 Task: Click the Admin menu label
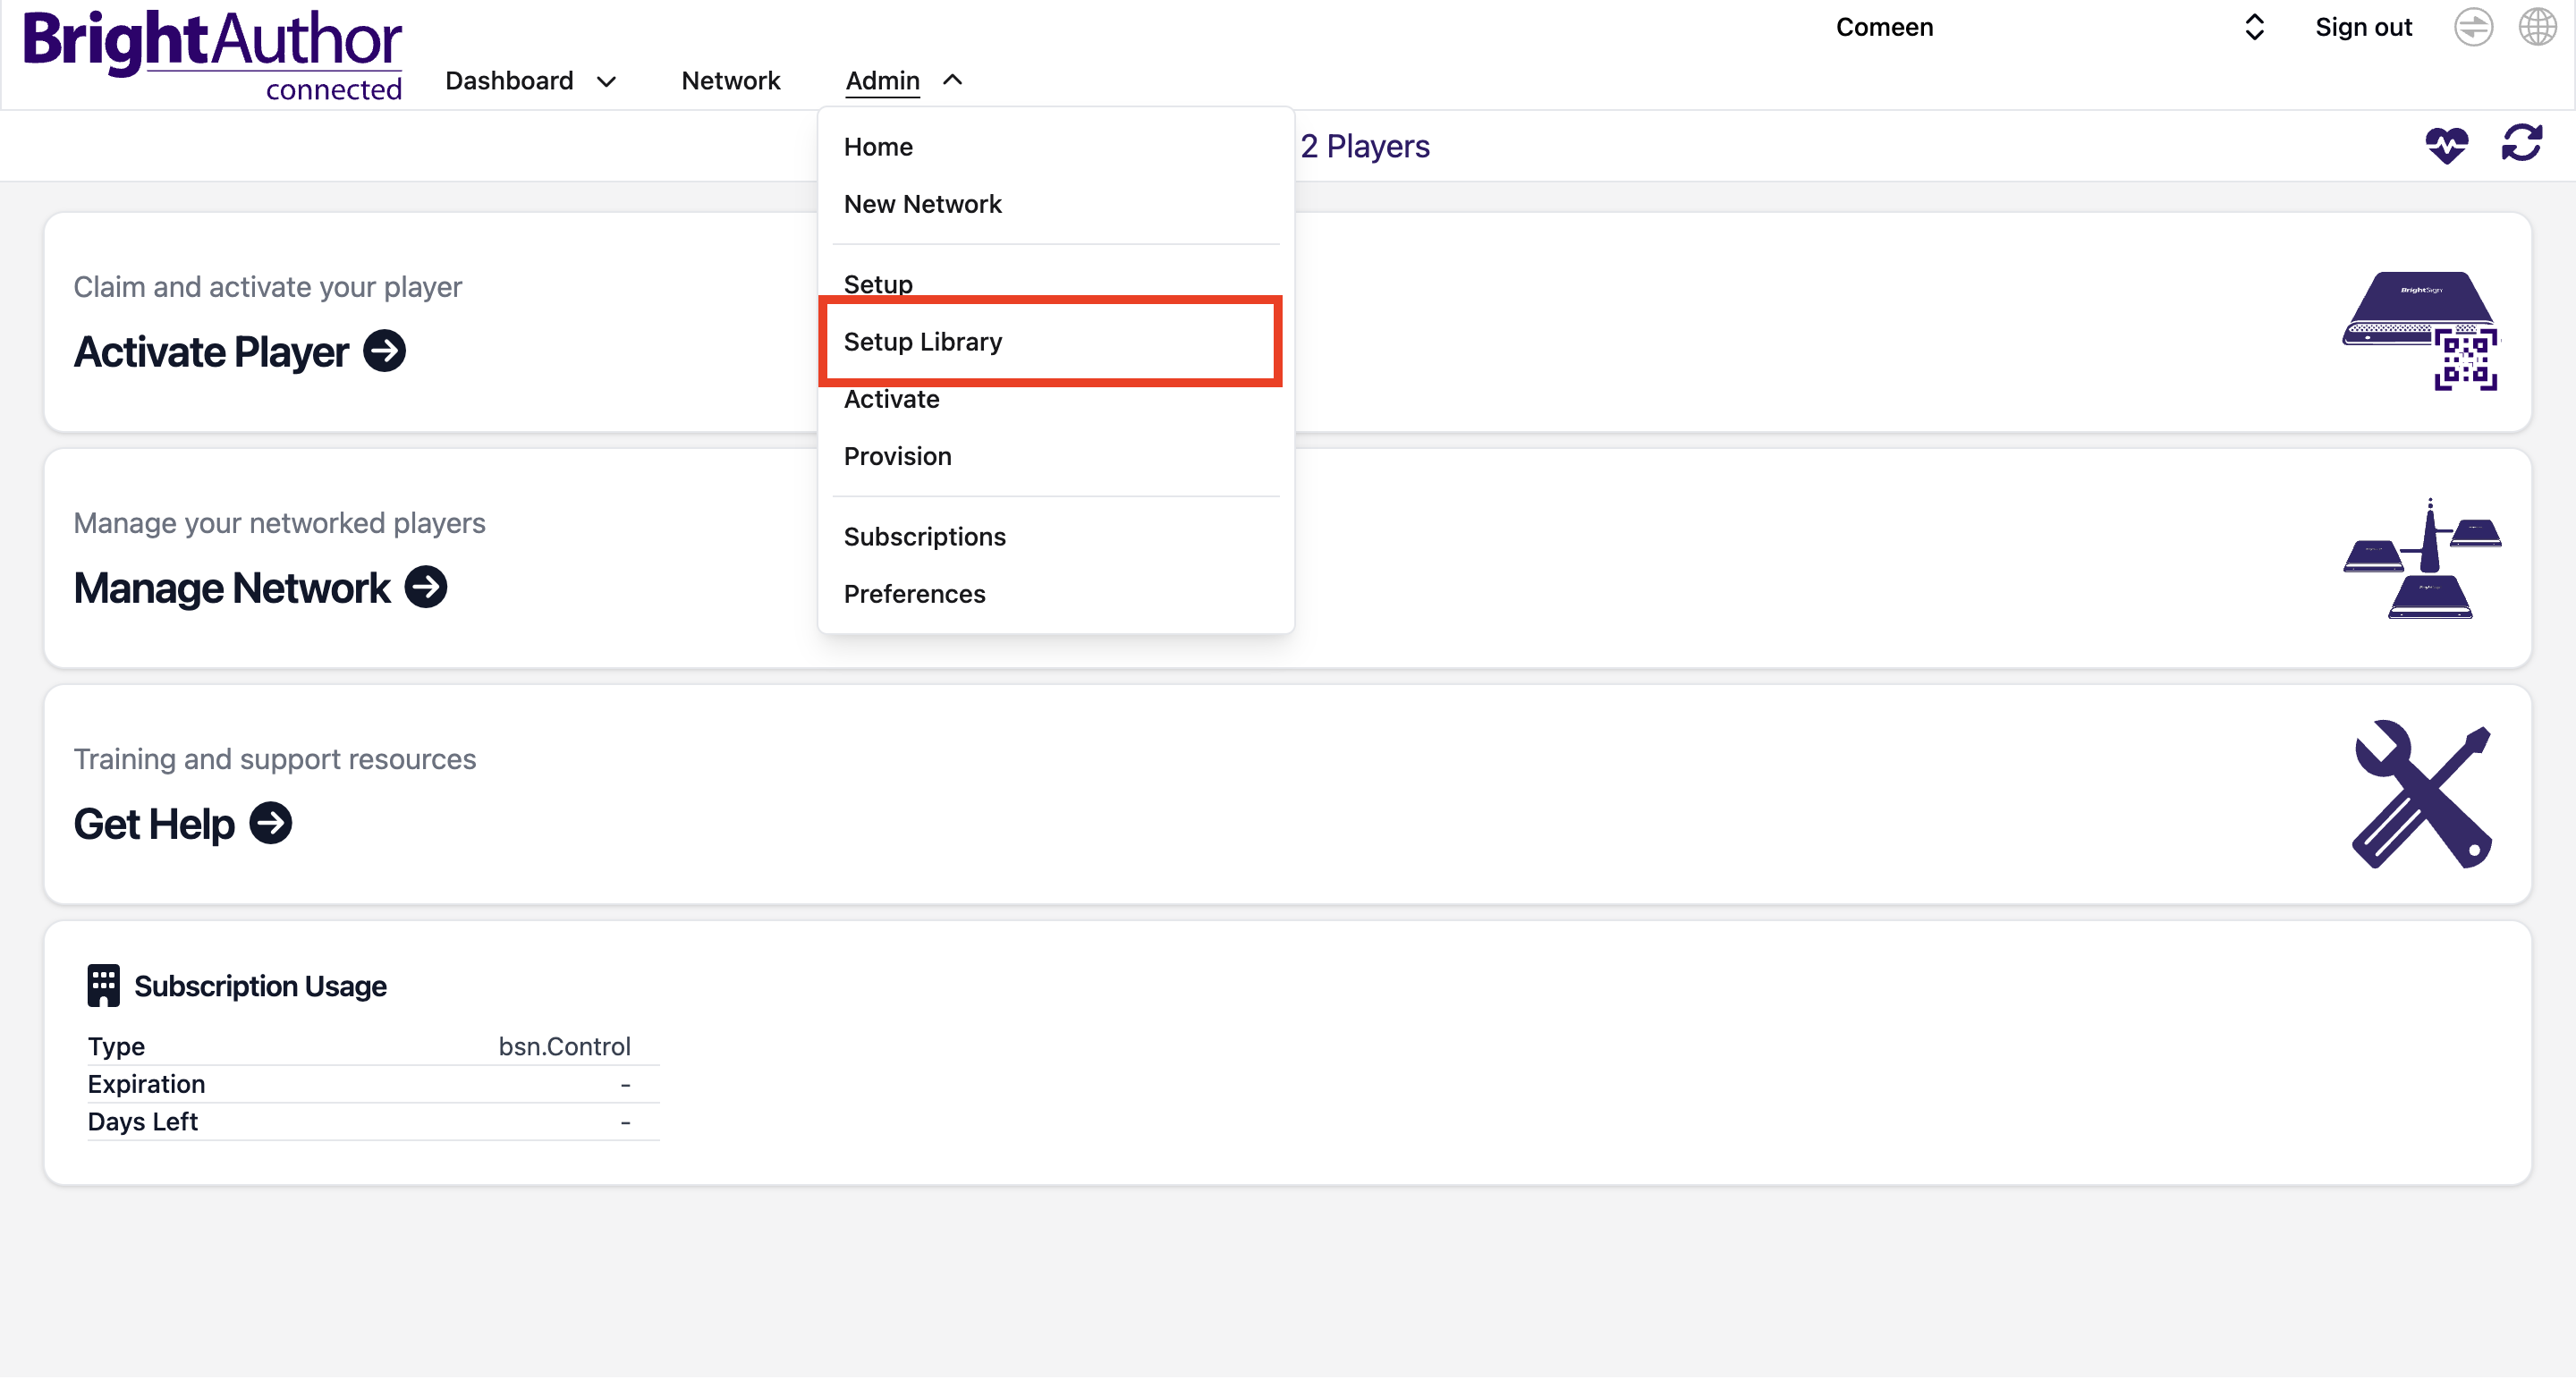(882, 81)
